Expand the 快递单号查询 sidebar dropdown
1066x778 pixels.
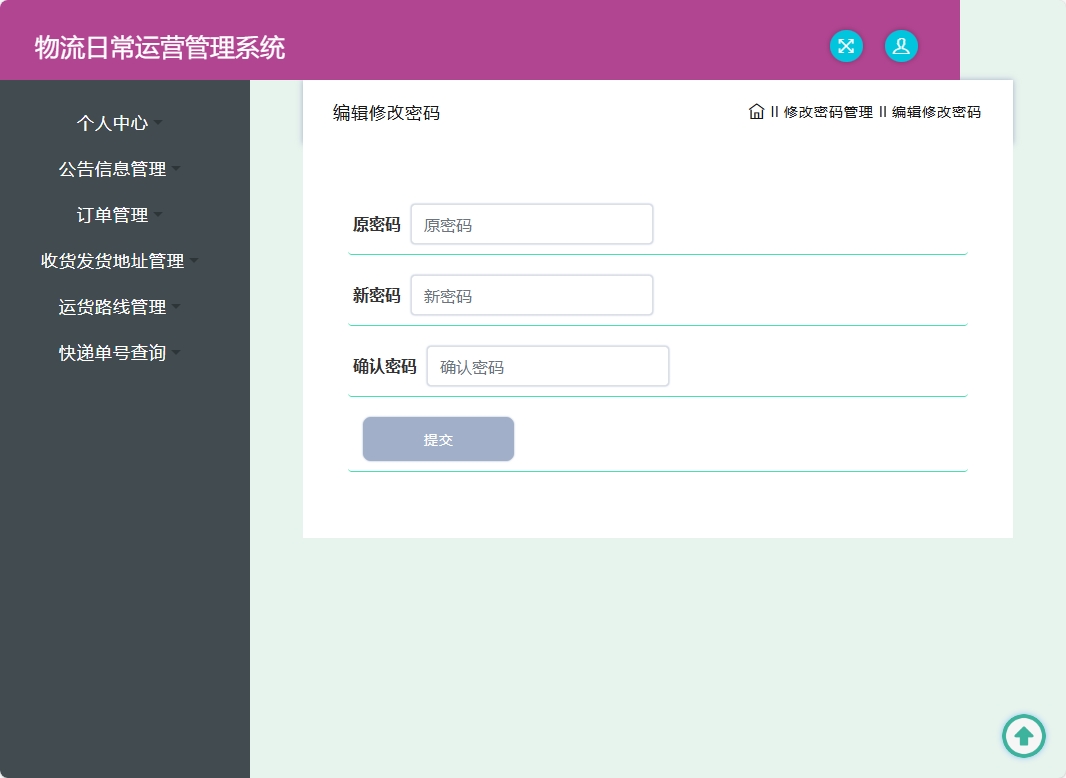[x=176, y=352]
